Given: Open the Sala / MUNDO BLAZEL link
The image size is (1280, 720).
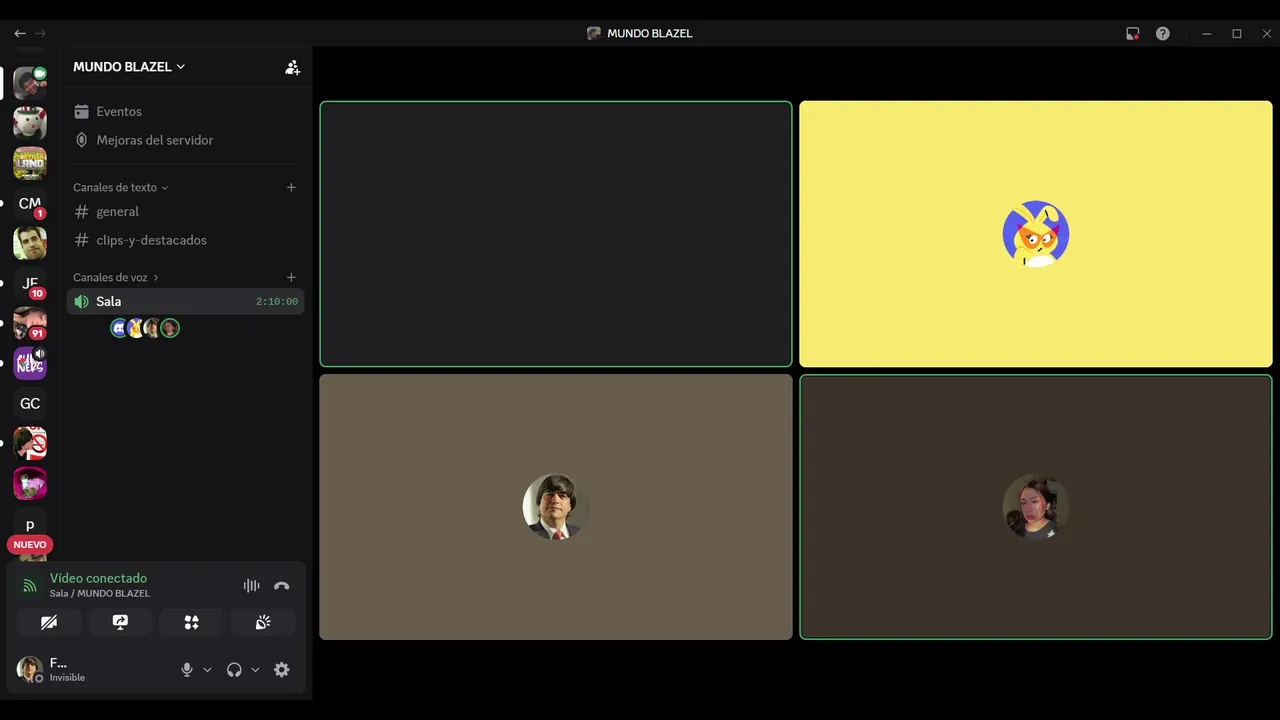Looking at the screenshot, I should (x=100, y=593).
